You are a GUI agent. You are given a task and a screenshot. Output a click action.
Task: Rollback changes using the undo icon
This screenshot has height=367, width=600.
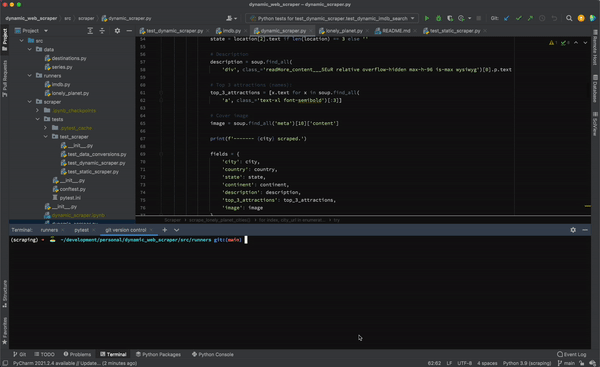[554, 18]
